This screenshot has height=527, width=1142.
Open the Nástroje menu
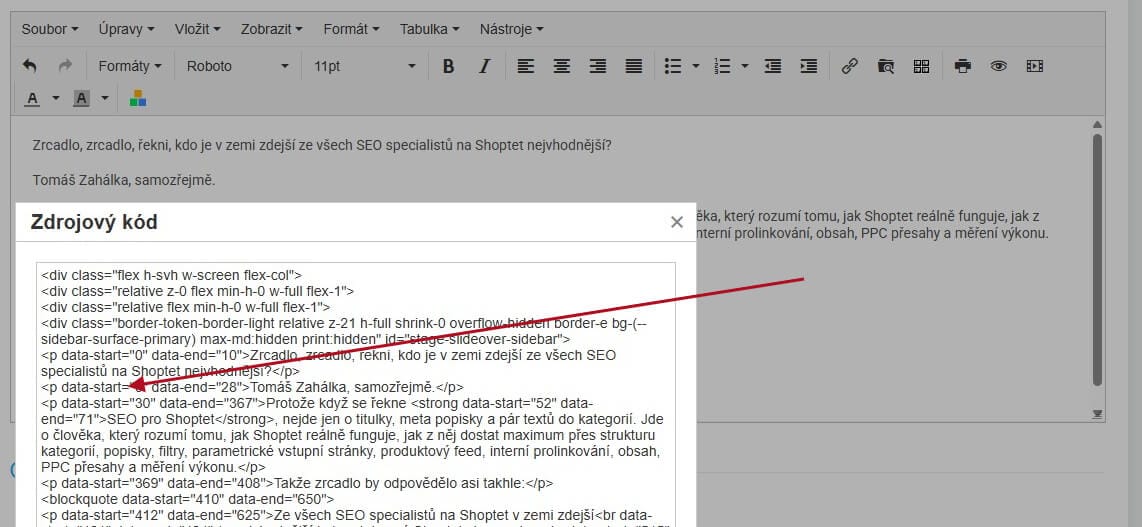coord(511,29)
